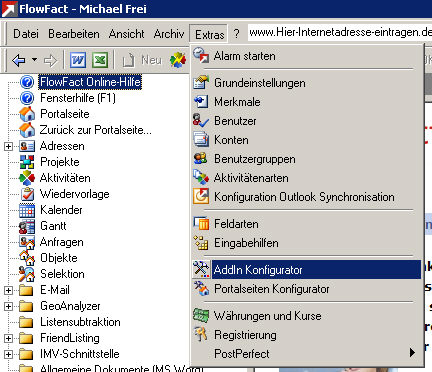Click the internet address input field
Viewport: 432px width, 372px height.
[x=340, y=32]
